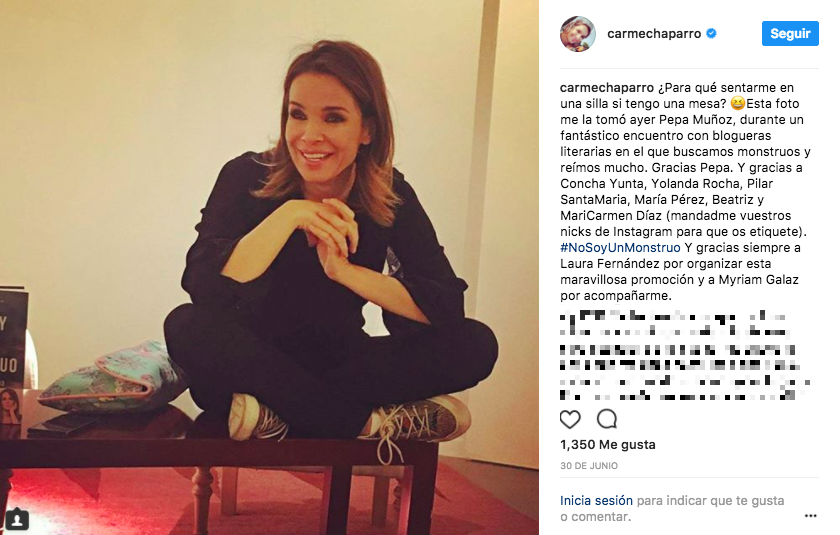Click carmechaparro name in caption
Viewport: 840px width, 535px height.
pyautogui.click(x=607, y=87)
